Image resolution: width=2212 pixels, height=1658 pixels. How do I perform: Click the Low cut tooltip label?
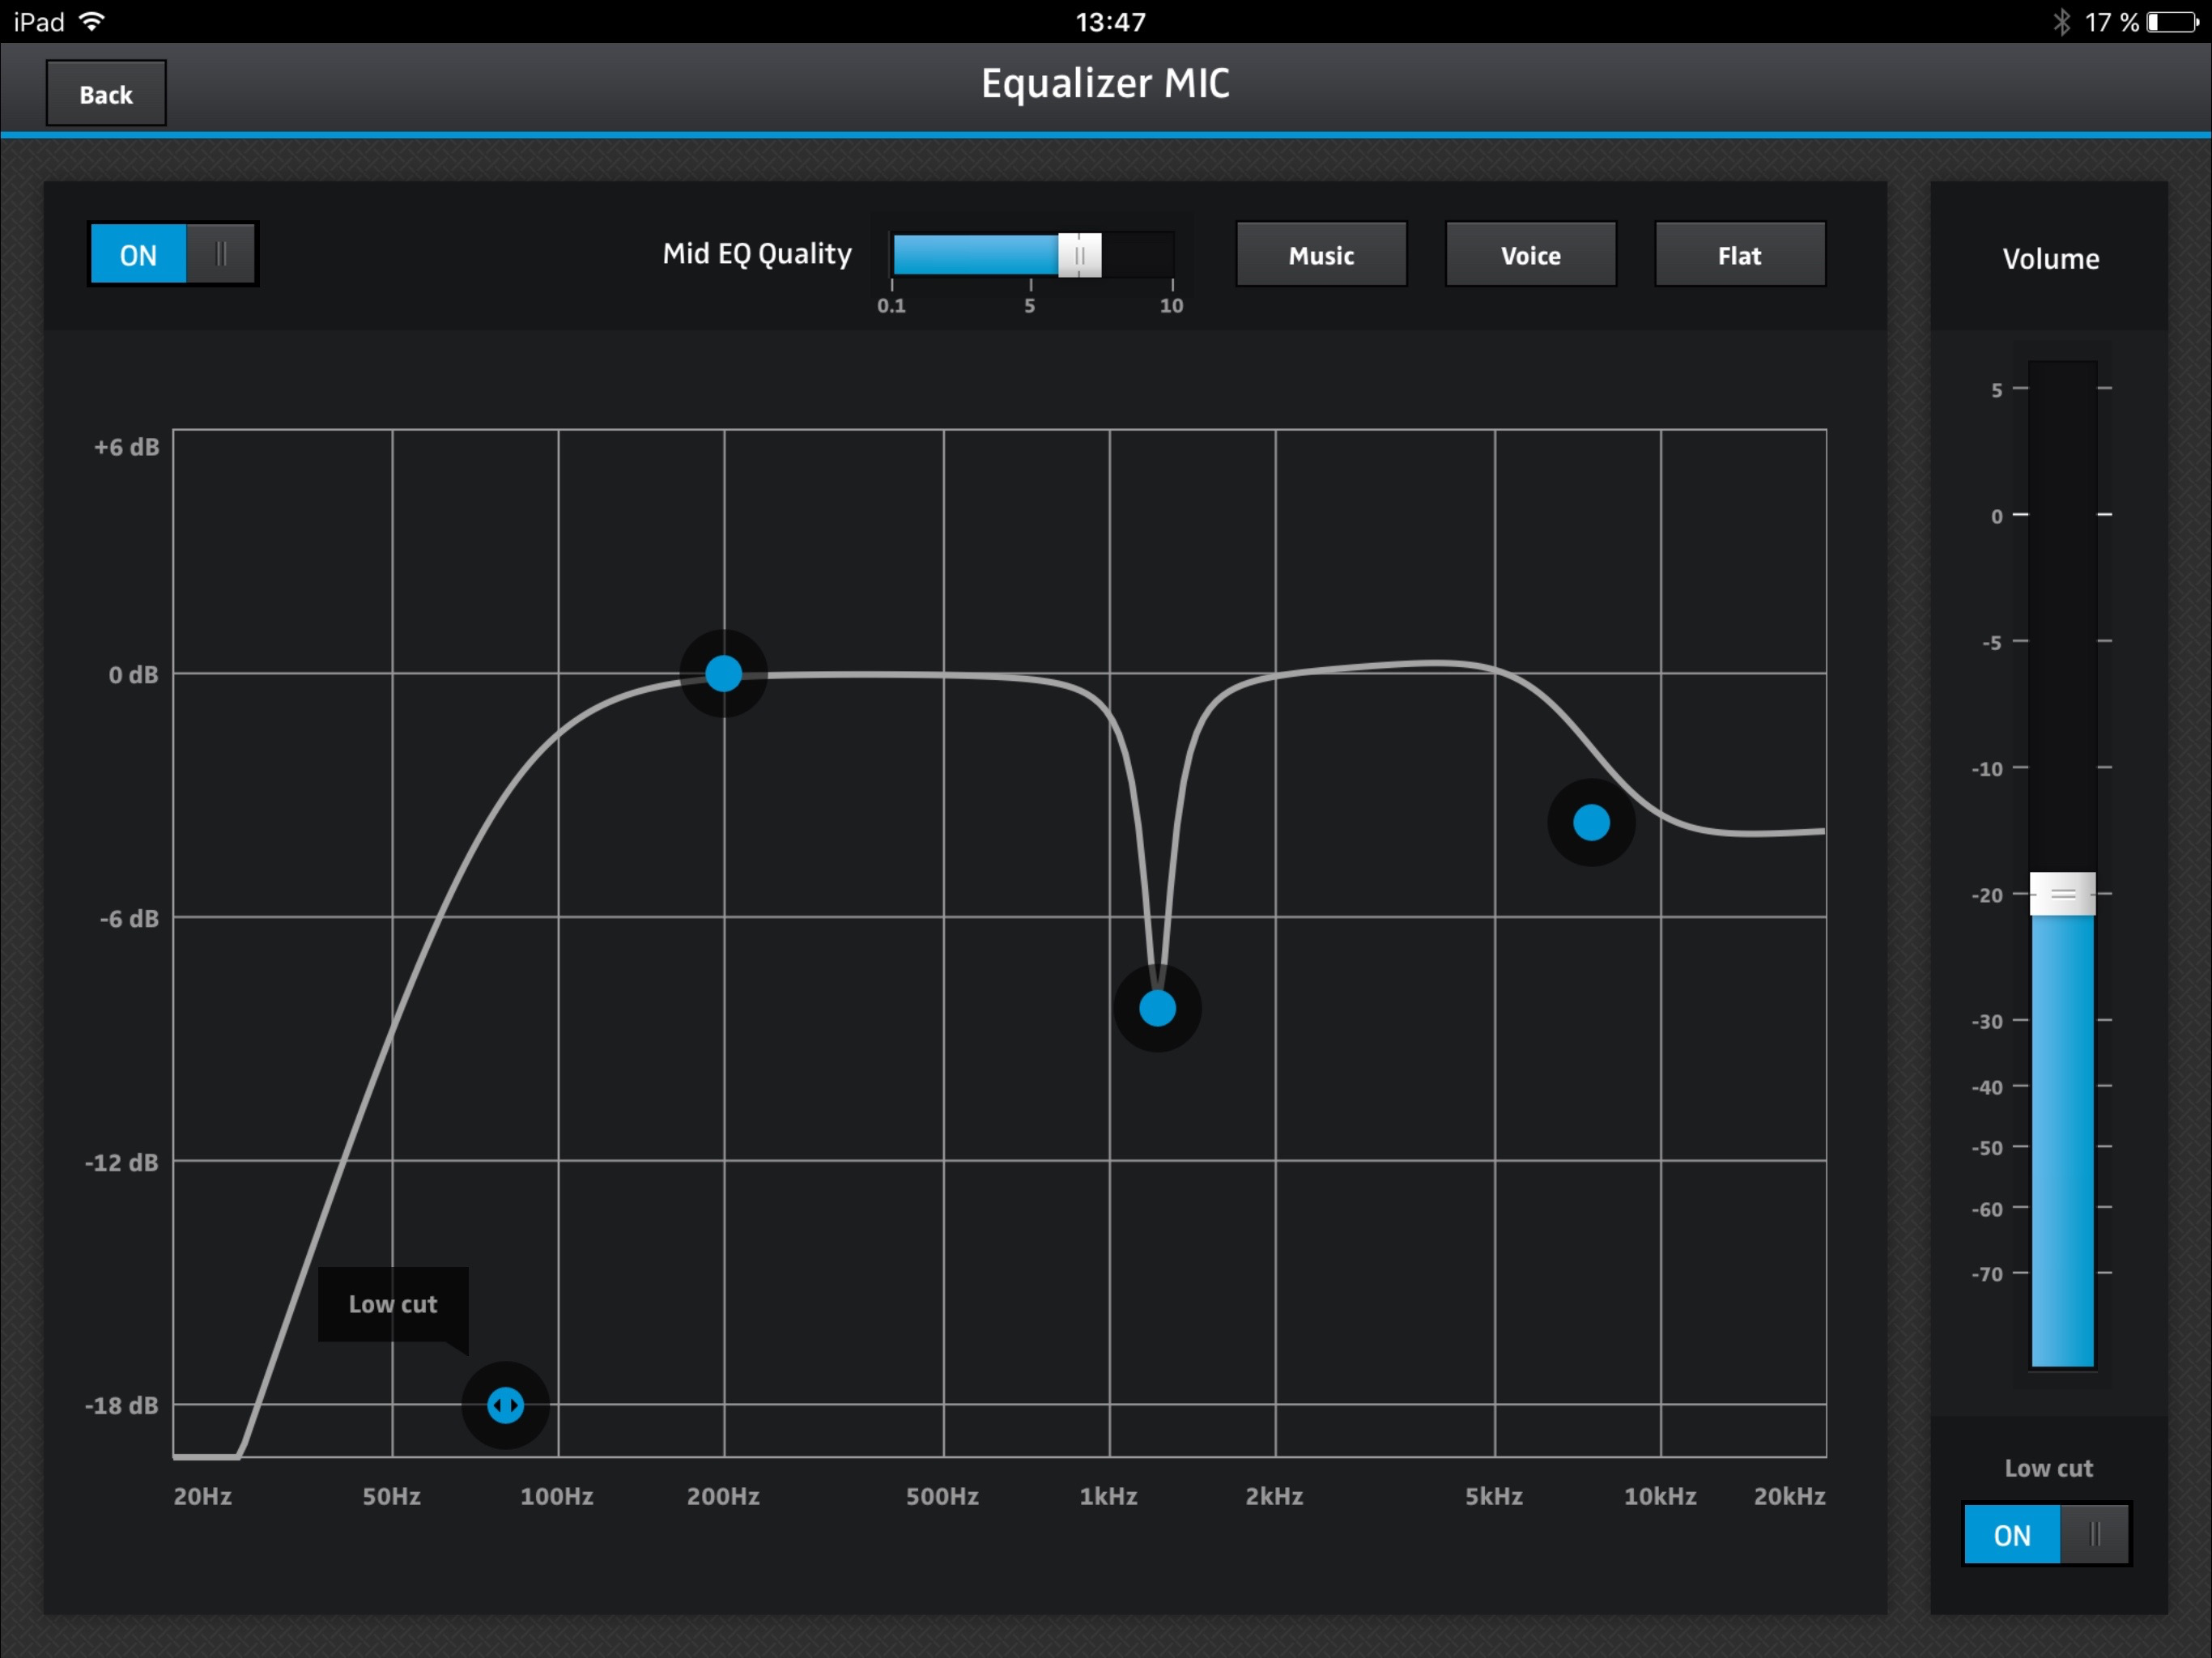(x=393, y=1304)
